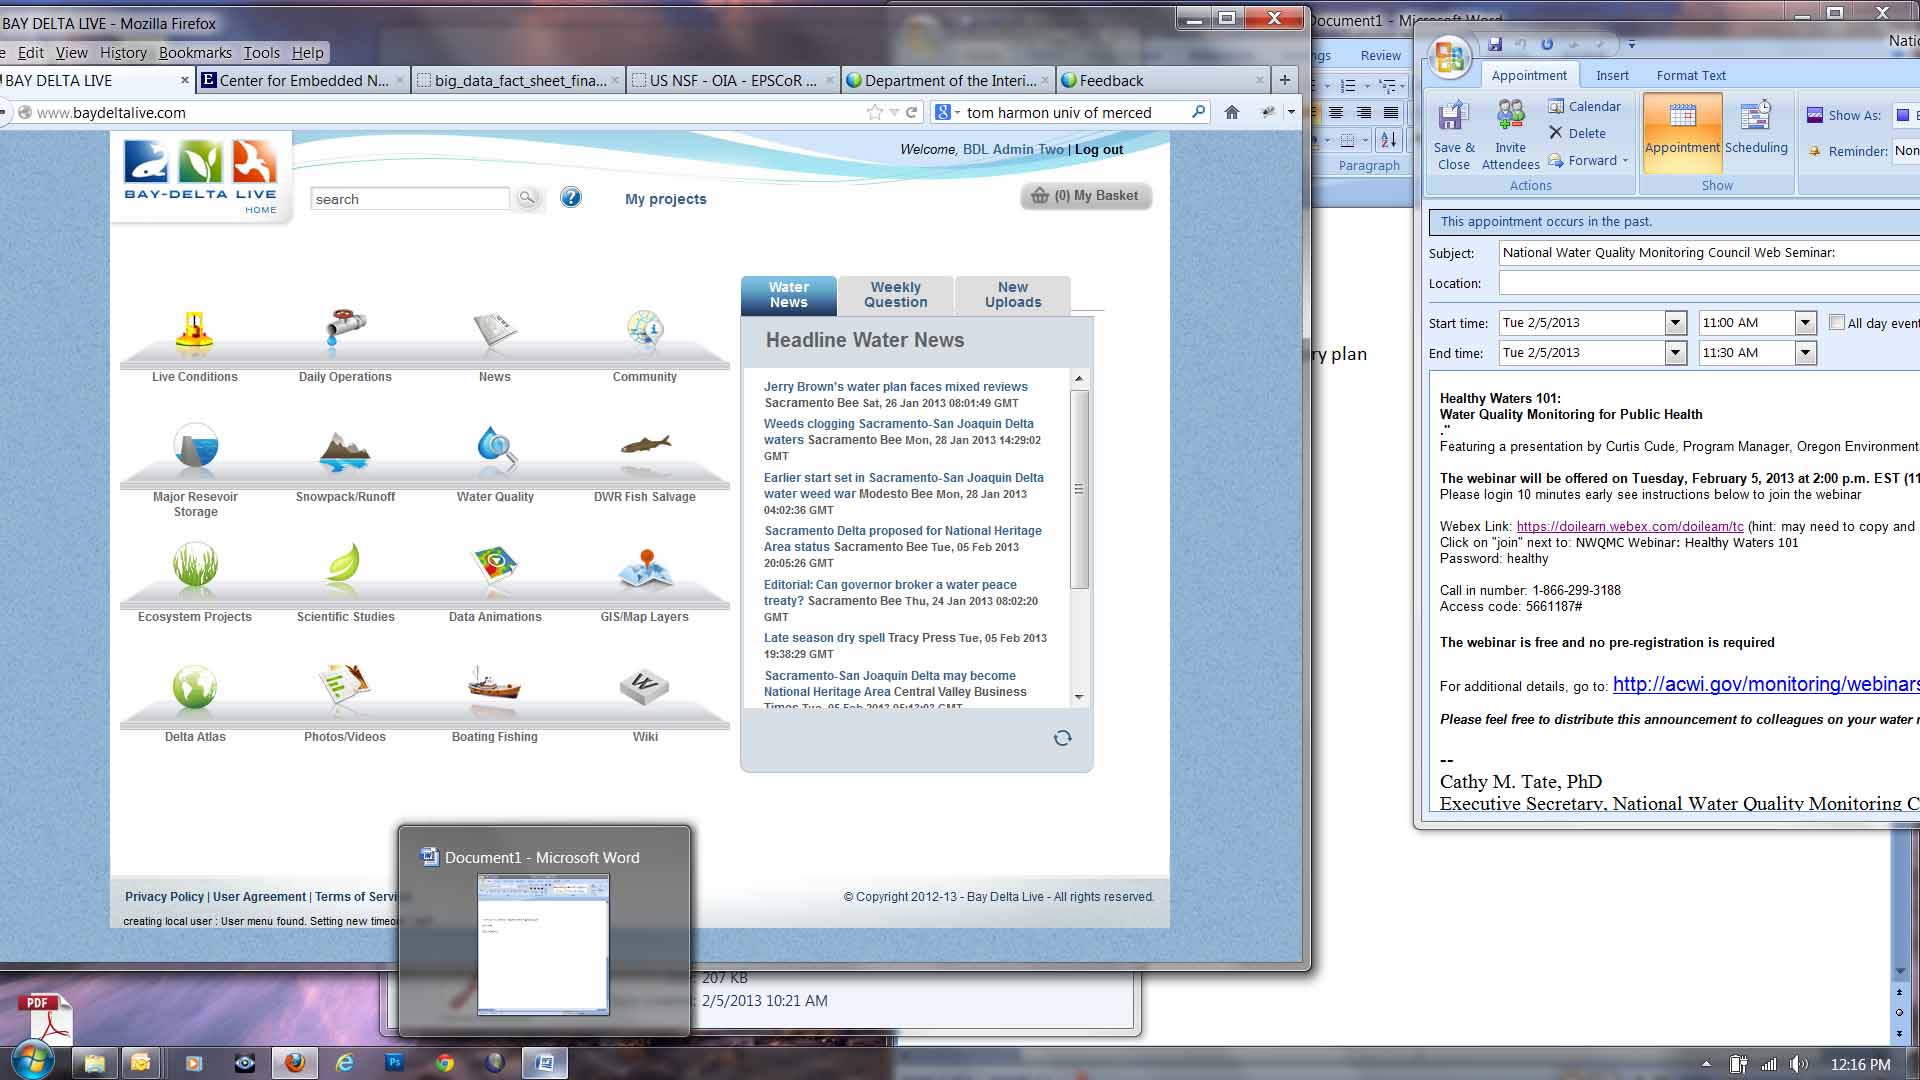
Task: Click the Delete appointment button
Action: (1577, 133)
